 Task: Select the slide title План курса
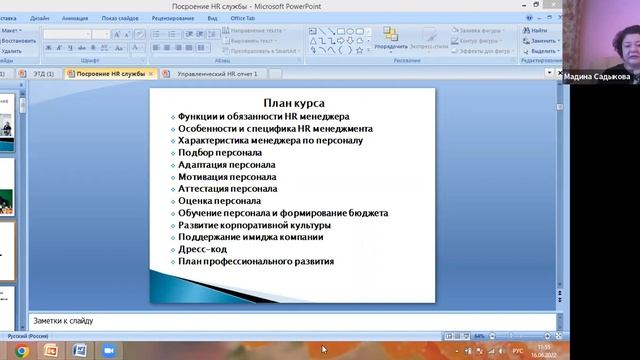pyautogui.click(x=294, y=103)
